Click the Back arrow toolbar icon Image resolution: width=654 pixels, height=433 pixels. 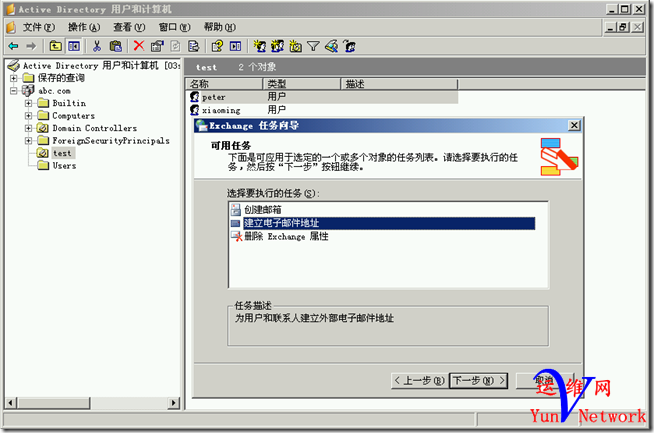pos(13,46)
